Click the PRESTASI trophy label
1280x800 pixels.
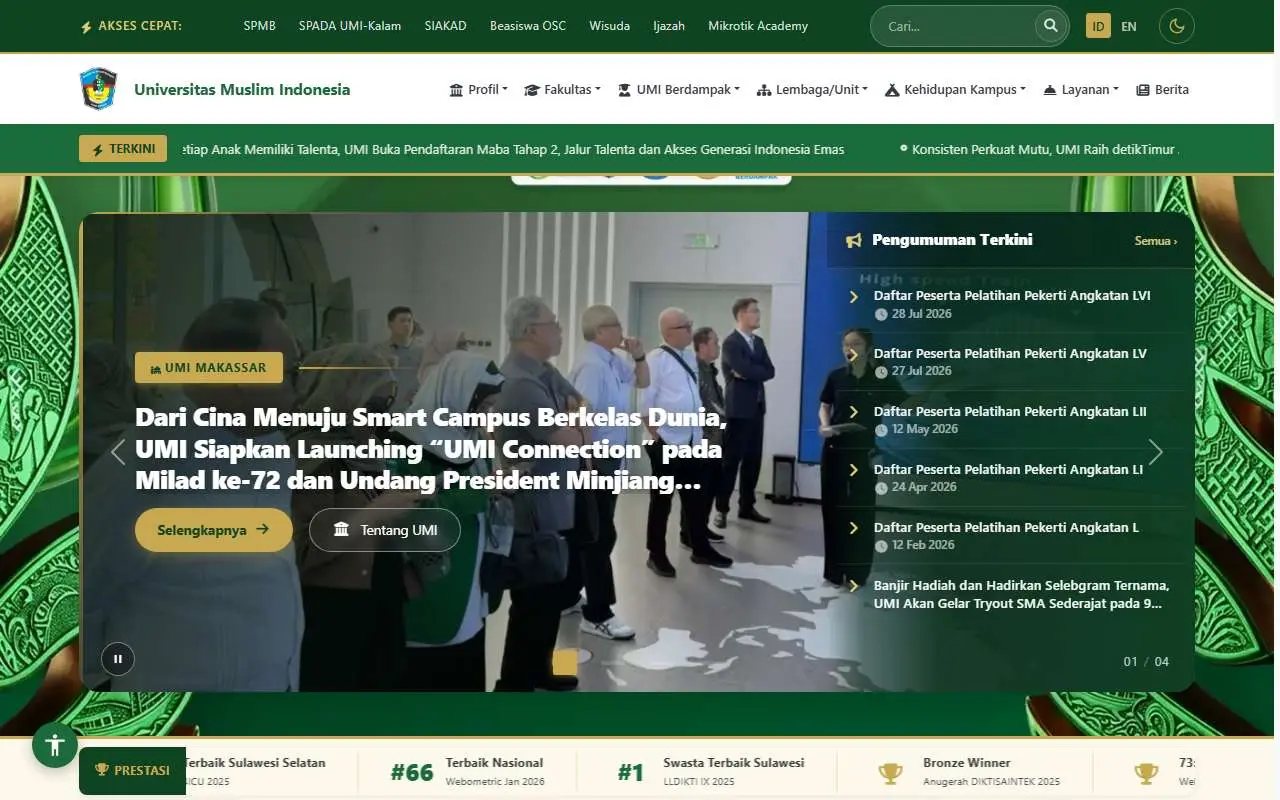(132, 770)
